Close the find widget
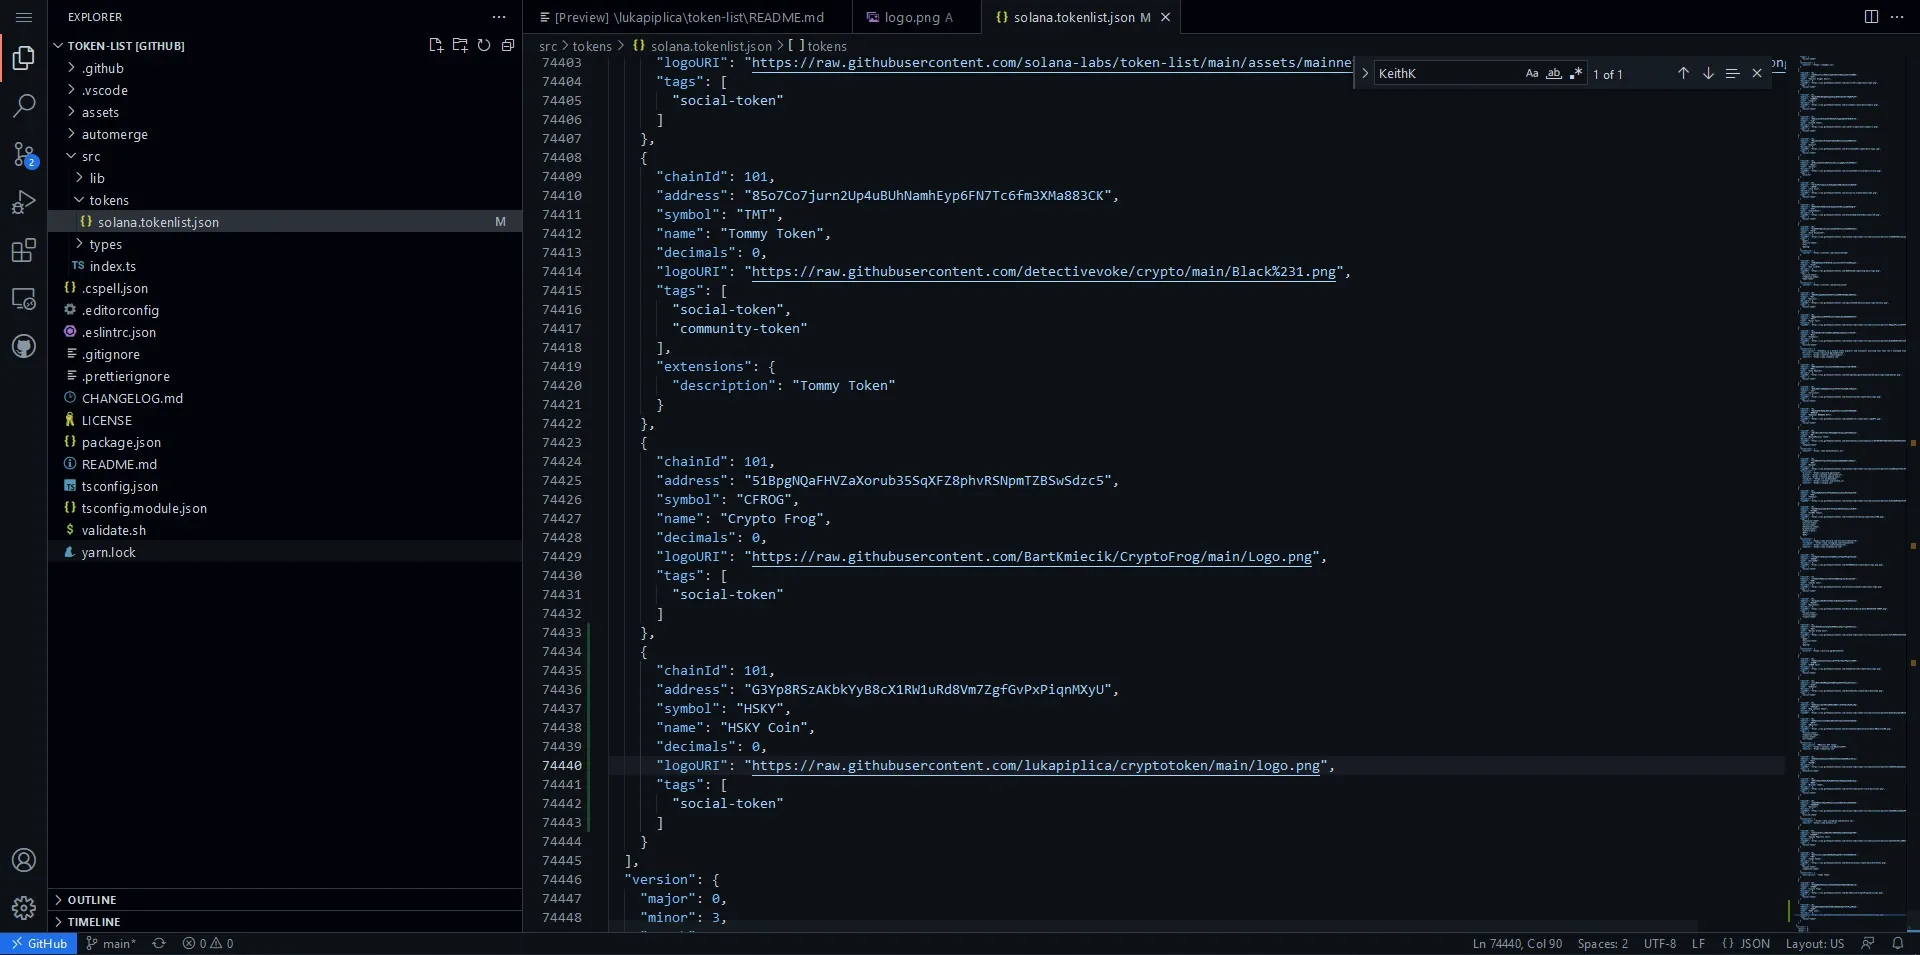The height and width of the screenshot is (955, 1920). tap(1757, 73)
